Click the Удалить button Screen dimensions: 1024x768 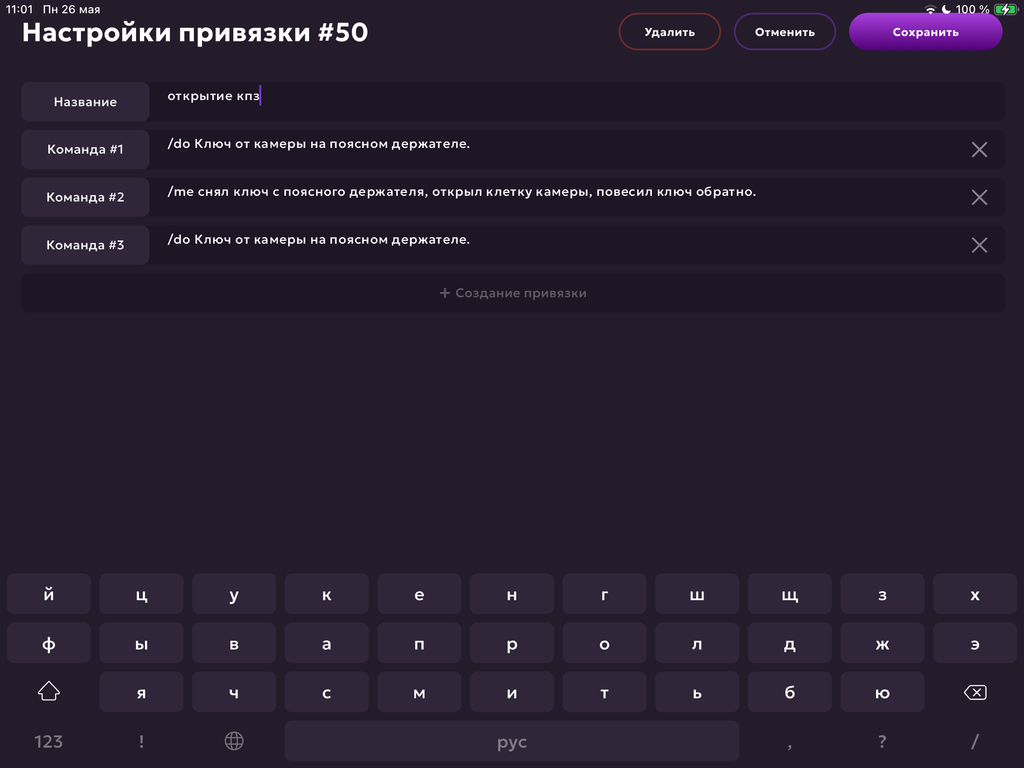click(x=669, y=32)
